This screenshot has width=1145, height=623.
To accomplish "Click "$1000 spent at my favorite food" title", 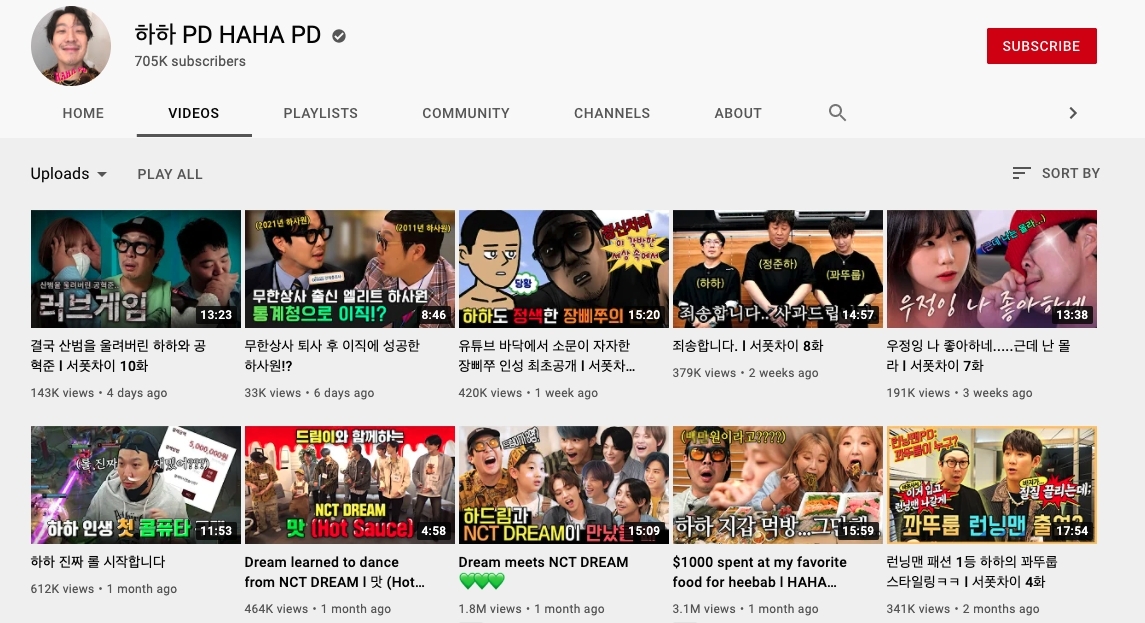I will tap(760, 563).
